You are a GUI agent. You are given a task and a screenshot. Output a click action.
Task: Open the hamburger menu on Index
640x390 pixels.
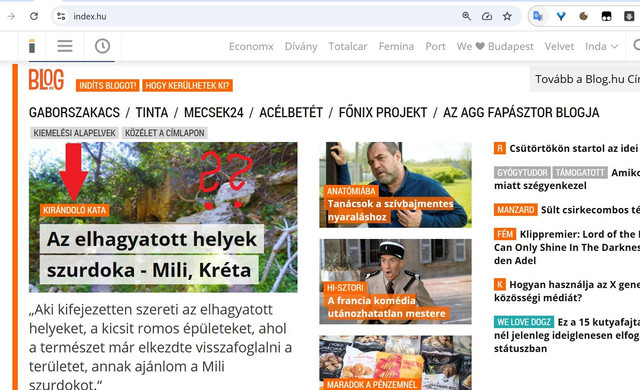[x=65, y=46]
